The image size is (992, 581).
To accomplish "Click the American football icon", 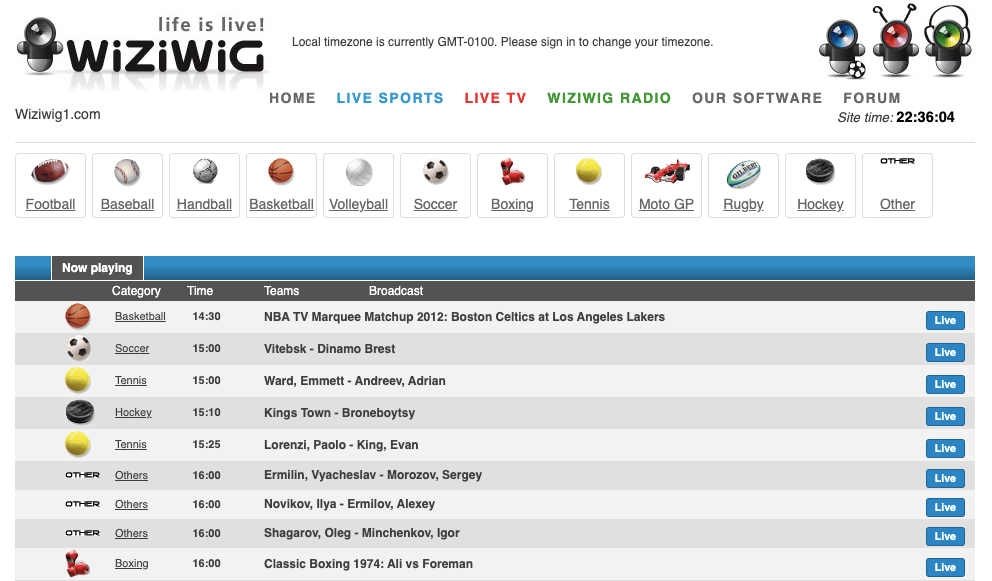I will [50, 172].
